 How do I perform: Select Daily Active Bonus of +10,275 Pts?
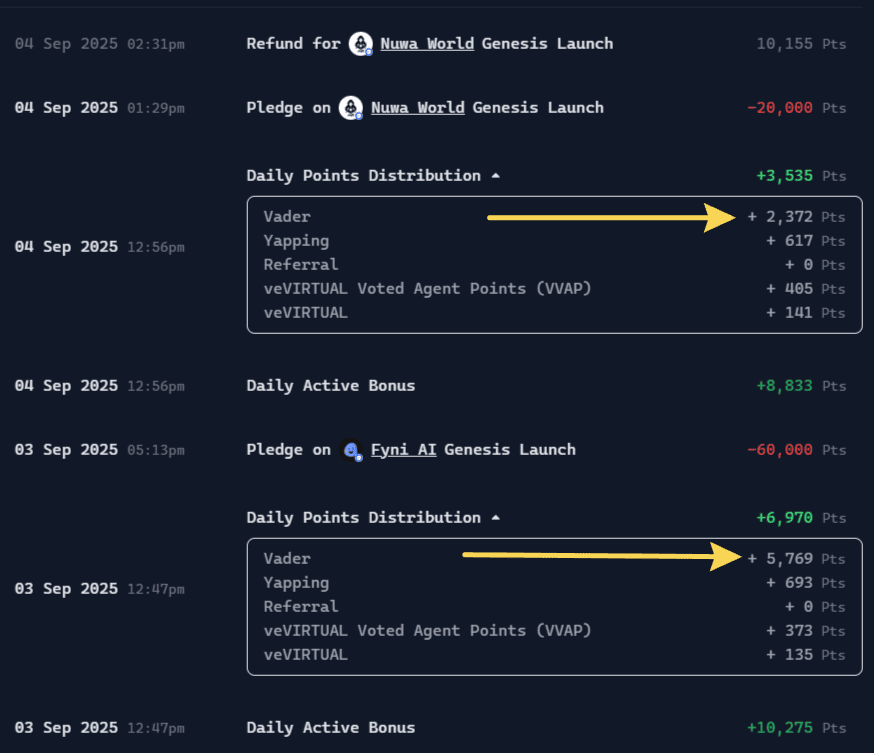click(x=330, y=728)
